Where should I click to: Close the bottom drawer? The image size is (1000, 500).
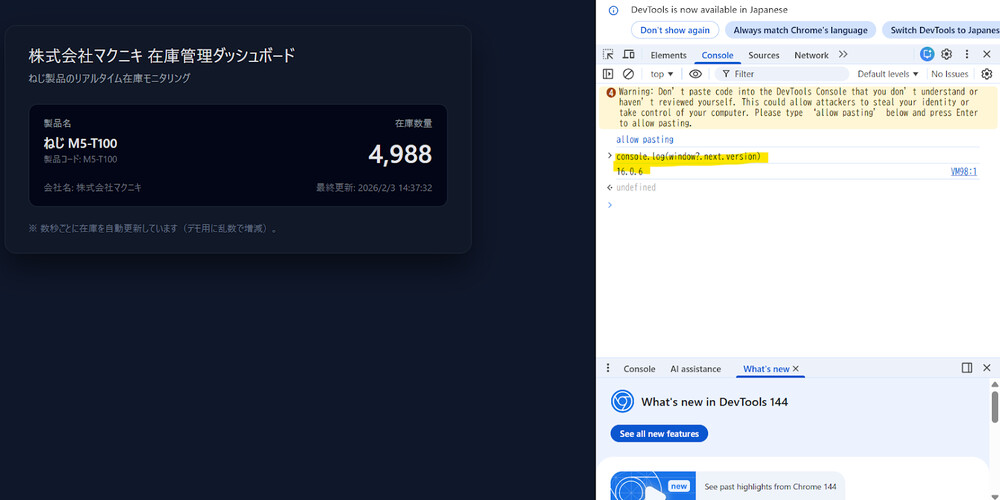[987, 368]
